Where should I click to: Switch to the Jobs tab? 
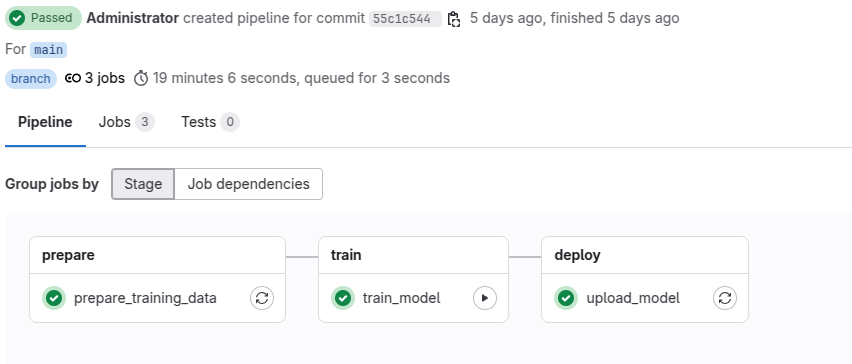[x=126, y=122]
